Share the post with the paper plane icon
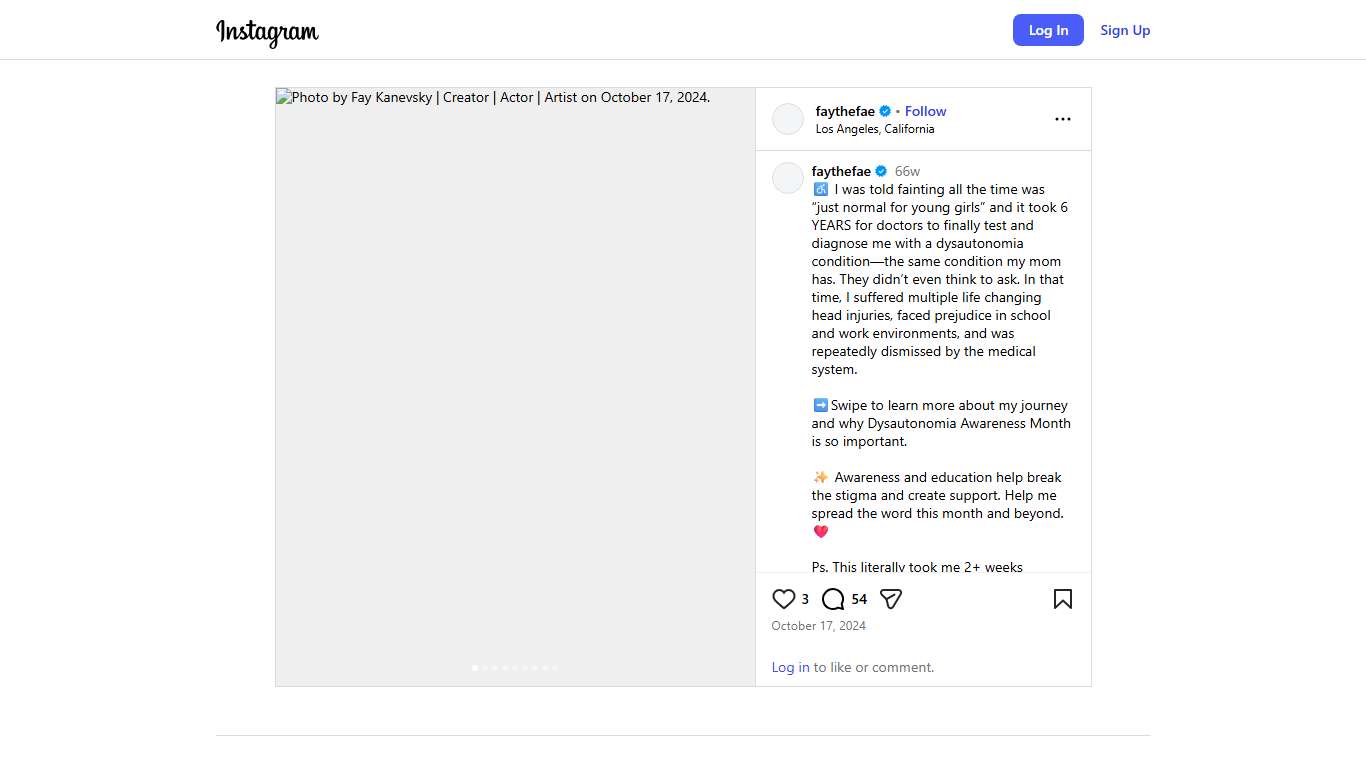 click(891, 599)
